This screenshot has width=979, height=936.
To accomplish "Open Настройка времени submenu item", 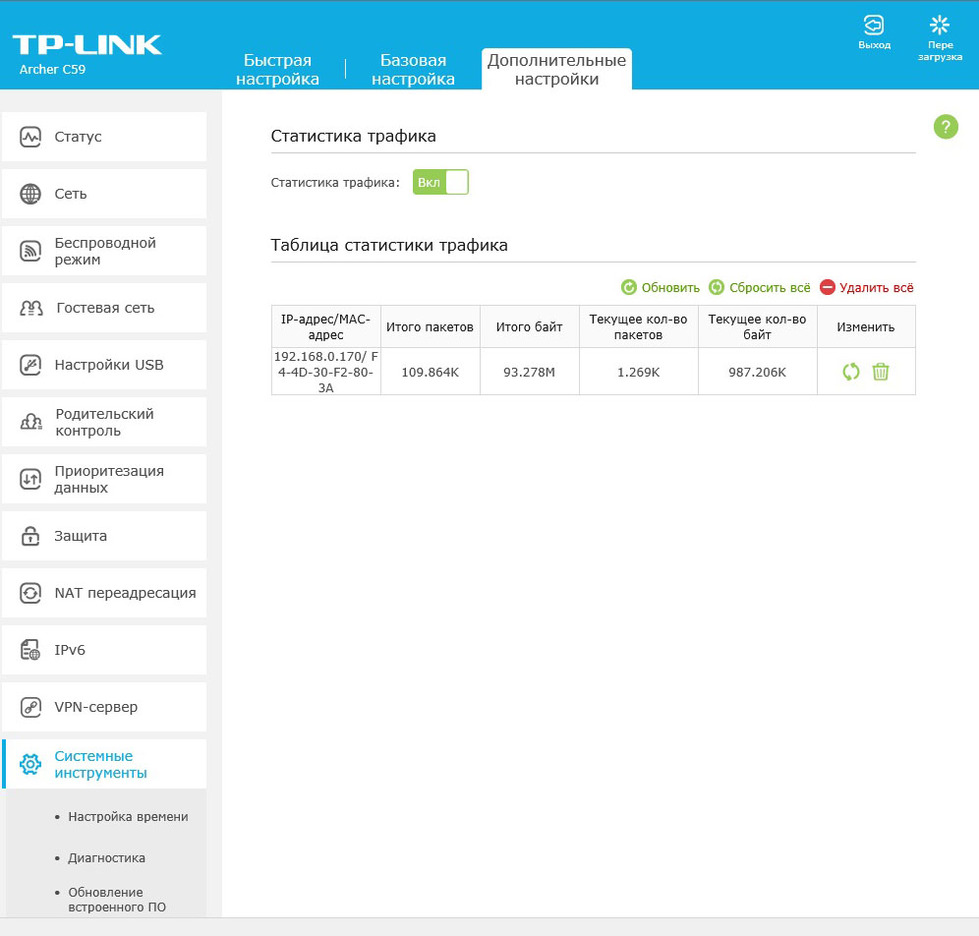I will coord(127,817).
